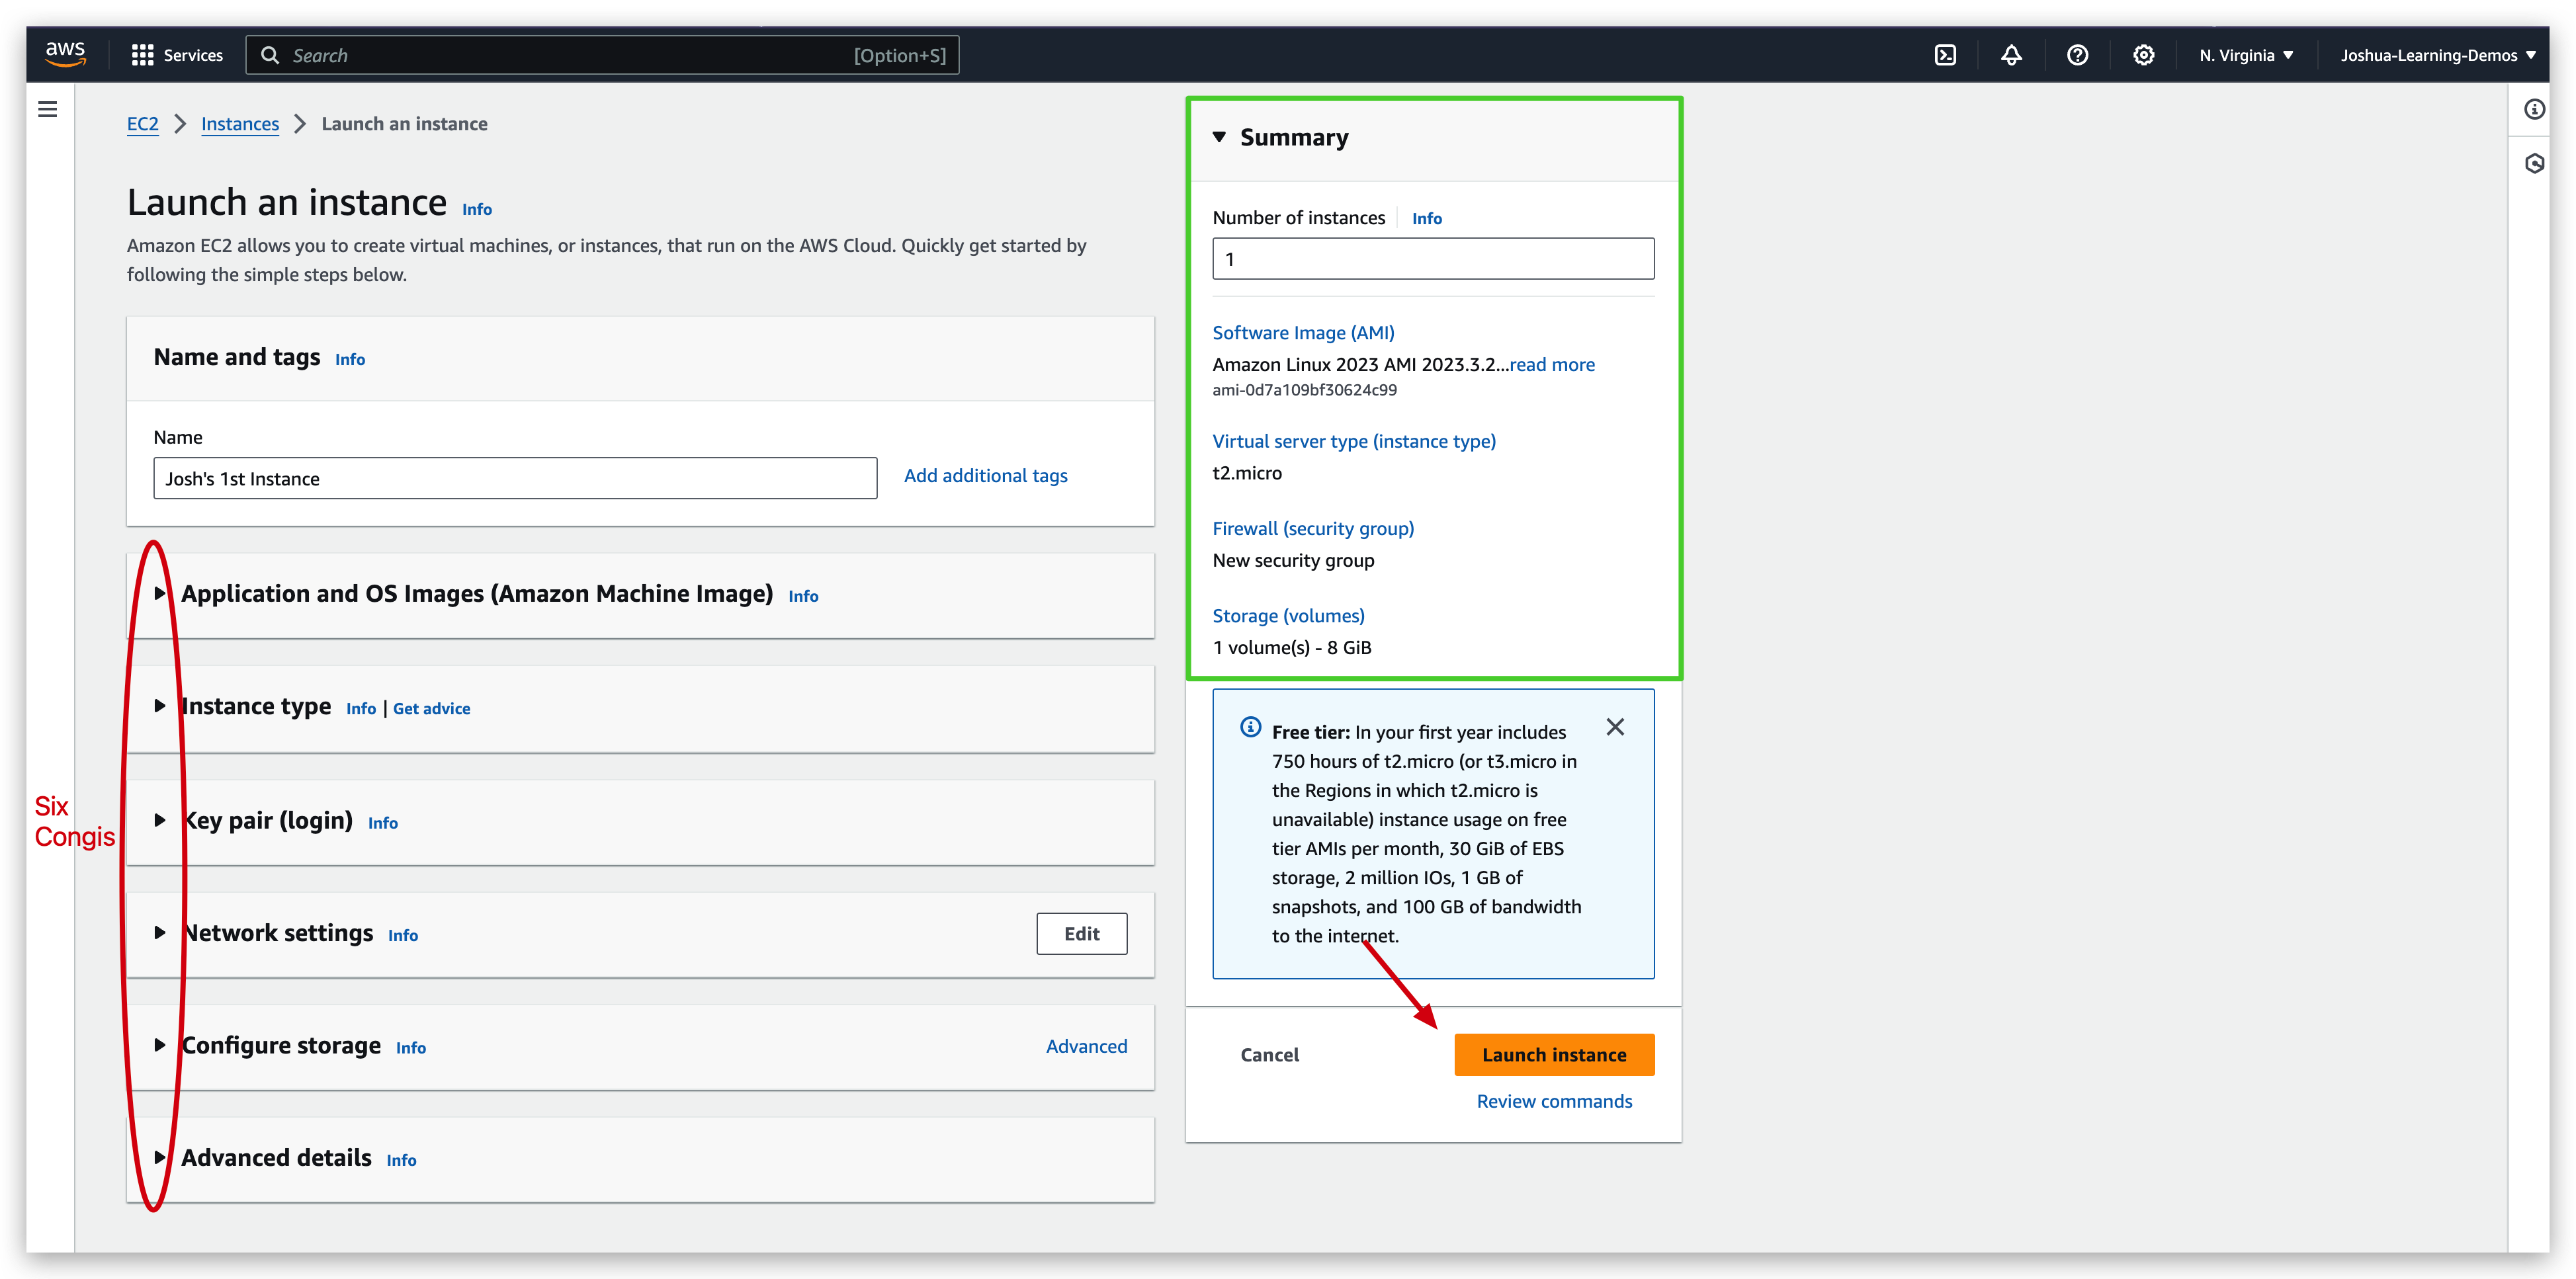2576x1279 pixels.
Task: Click the AWS logo home icon
Action: (65, 54)
